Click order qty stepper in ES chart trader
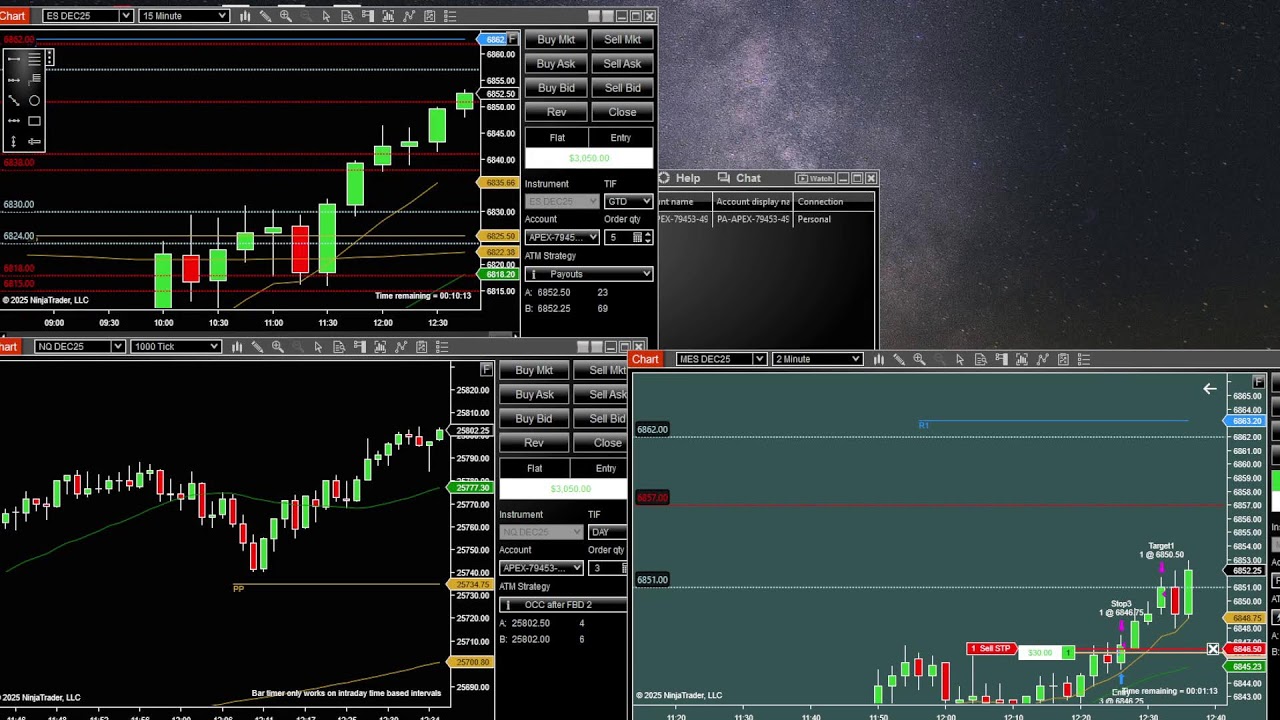Screen dimensions: 1280x720 pos(648,237)
